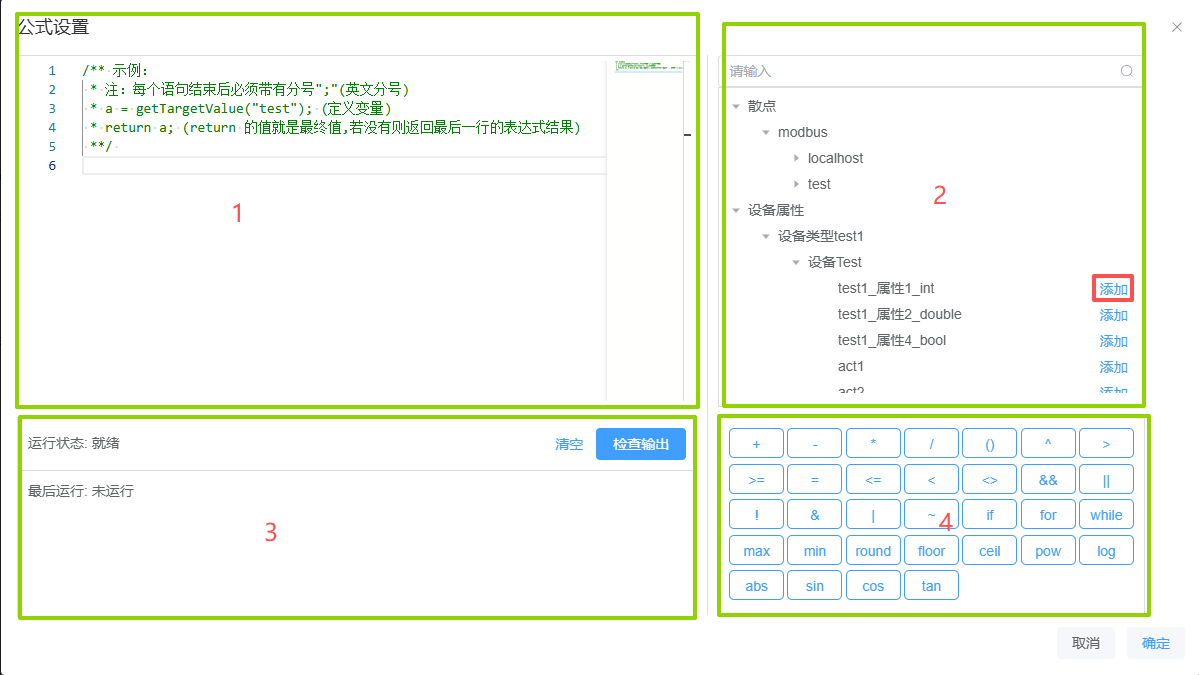This screenshot has height=675, width=1199.
Task: Add test1_属性1_int to the formula
Action: pyautogui.click(x=1113, y=289)
